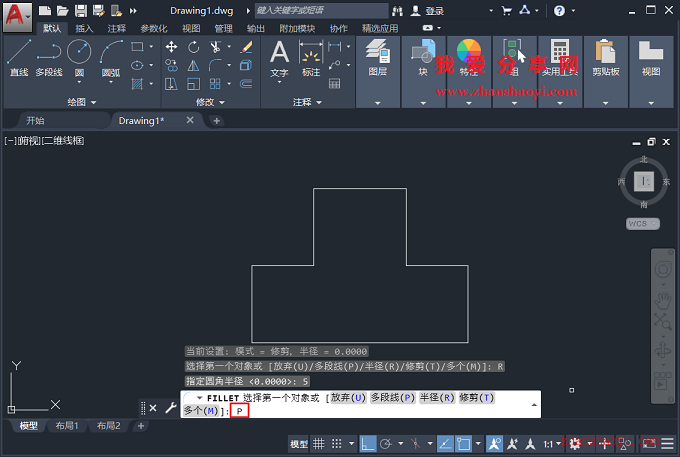Activate the Fillet tool

pyautogui.click(x=215, y=65)
